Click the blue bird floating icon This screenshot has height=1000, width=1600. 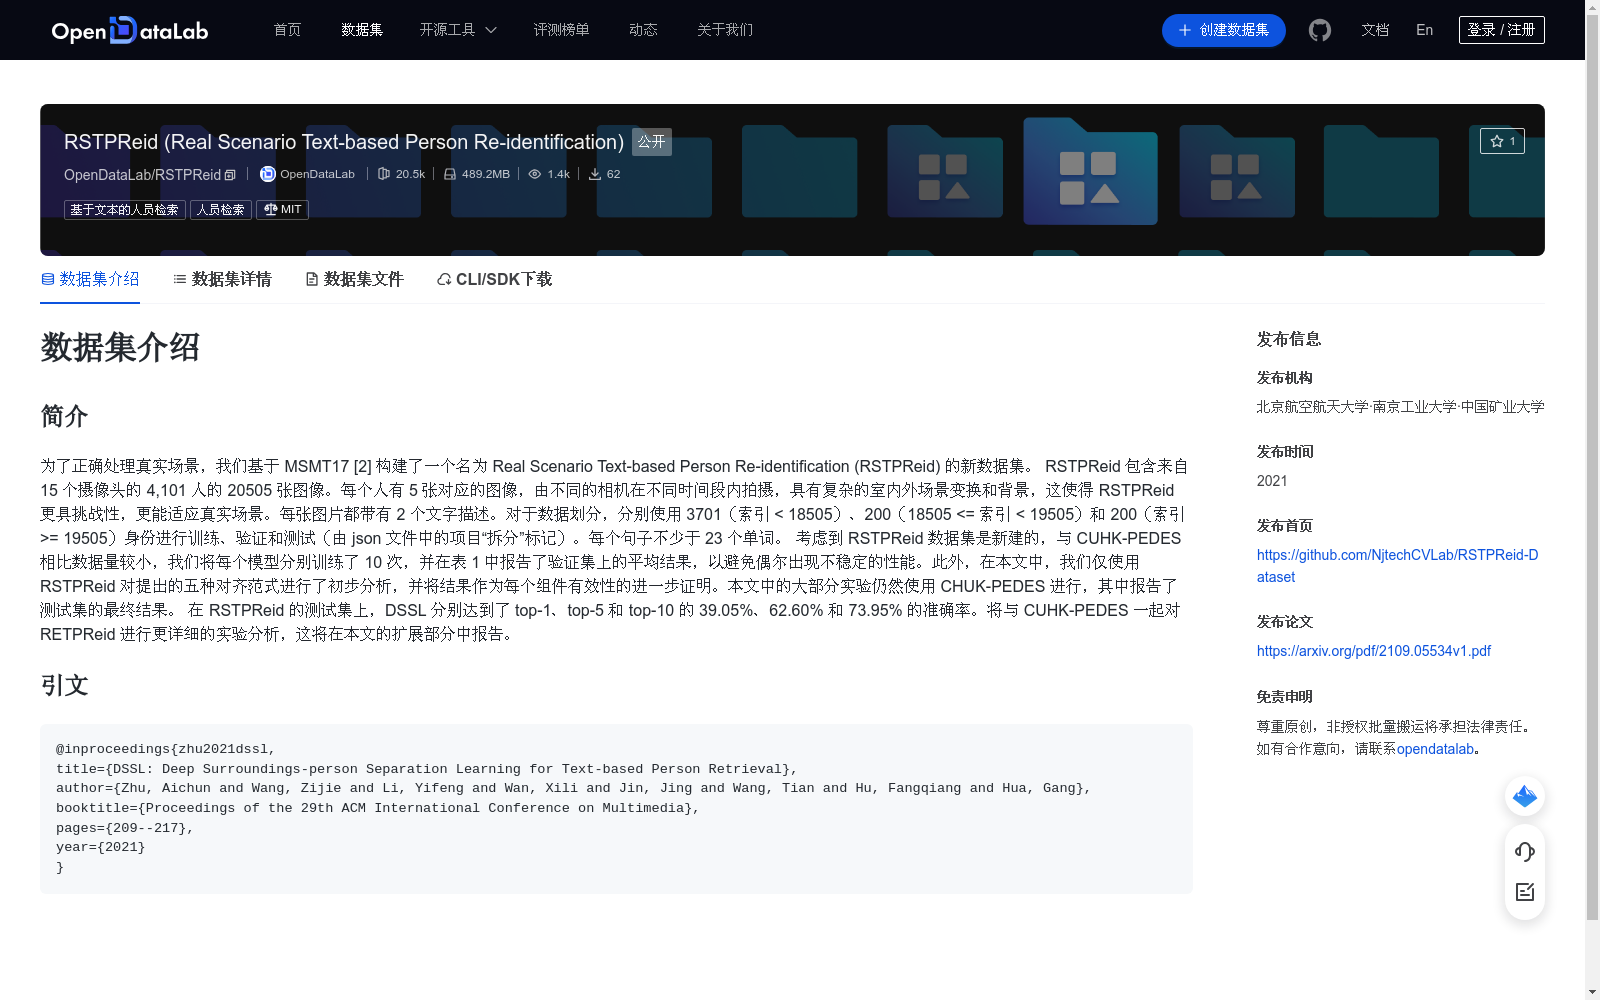point(1525,796)
